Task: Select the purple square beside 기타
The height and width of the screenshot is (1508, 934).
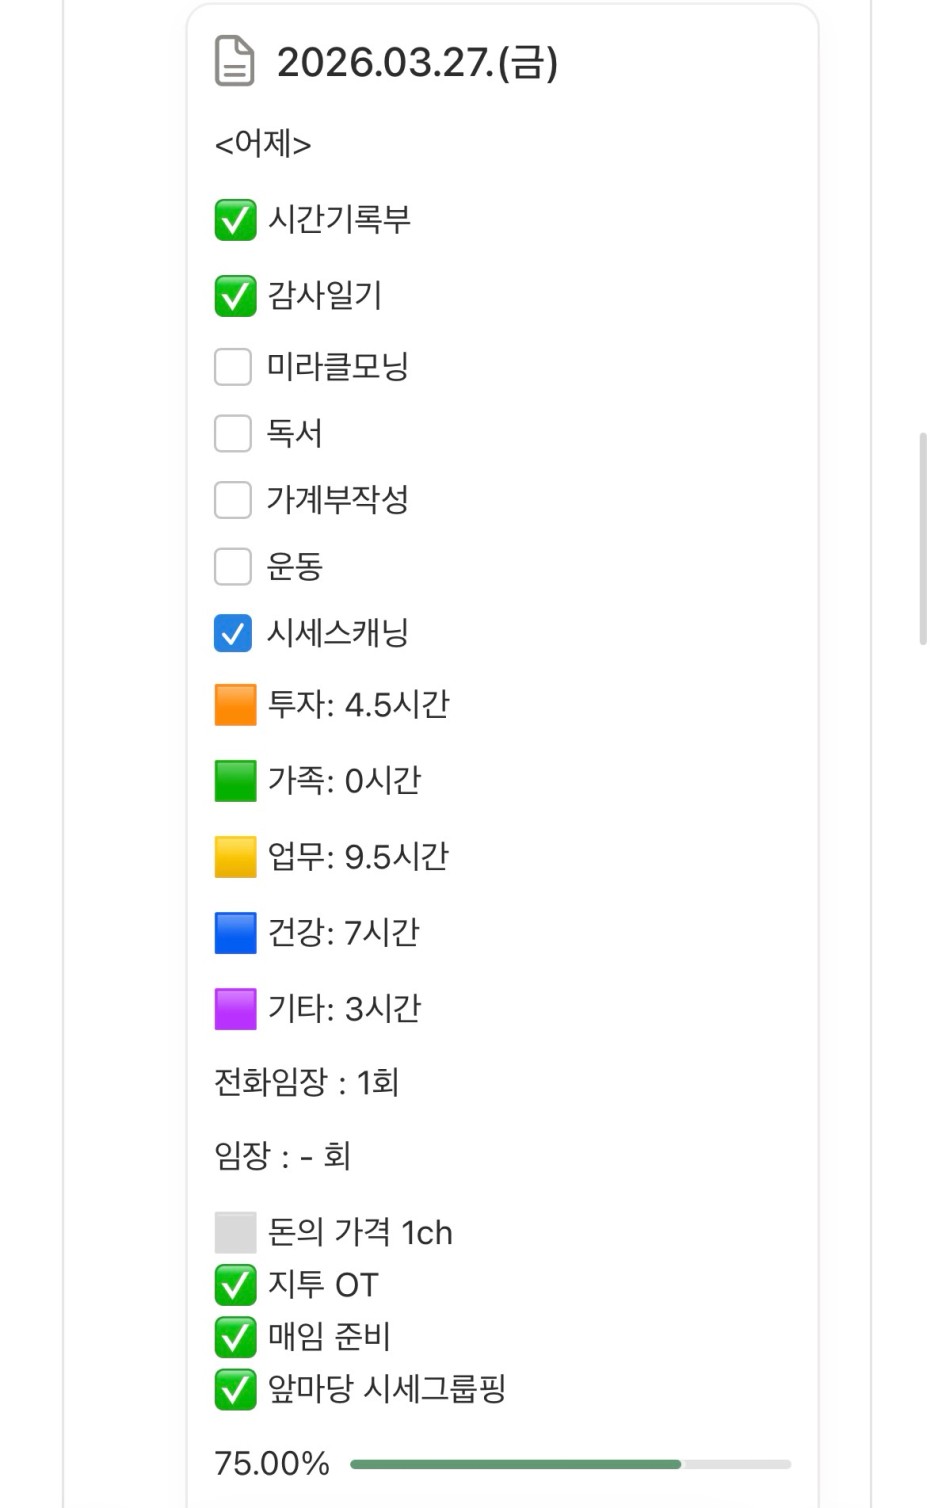Action: tap(235, 1009)
